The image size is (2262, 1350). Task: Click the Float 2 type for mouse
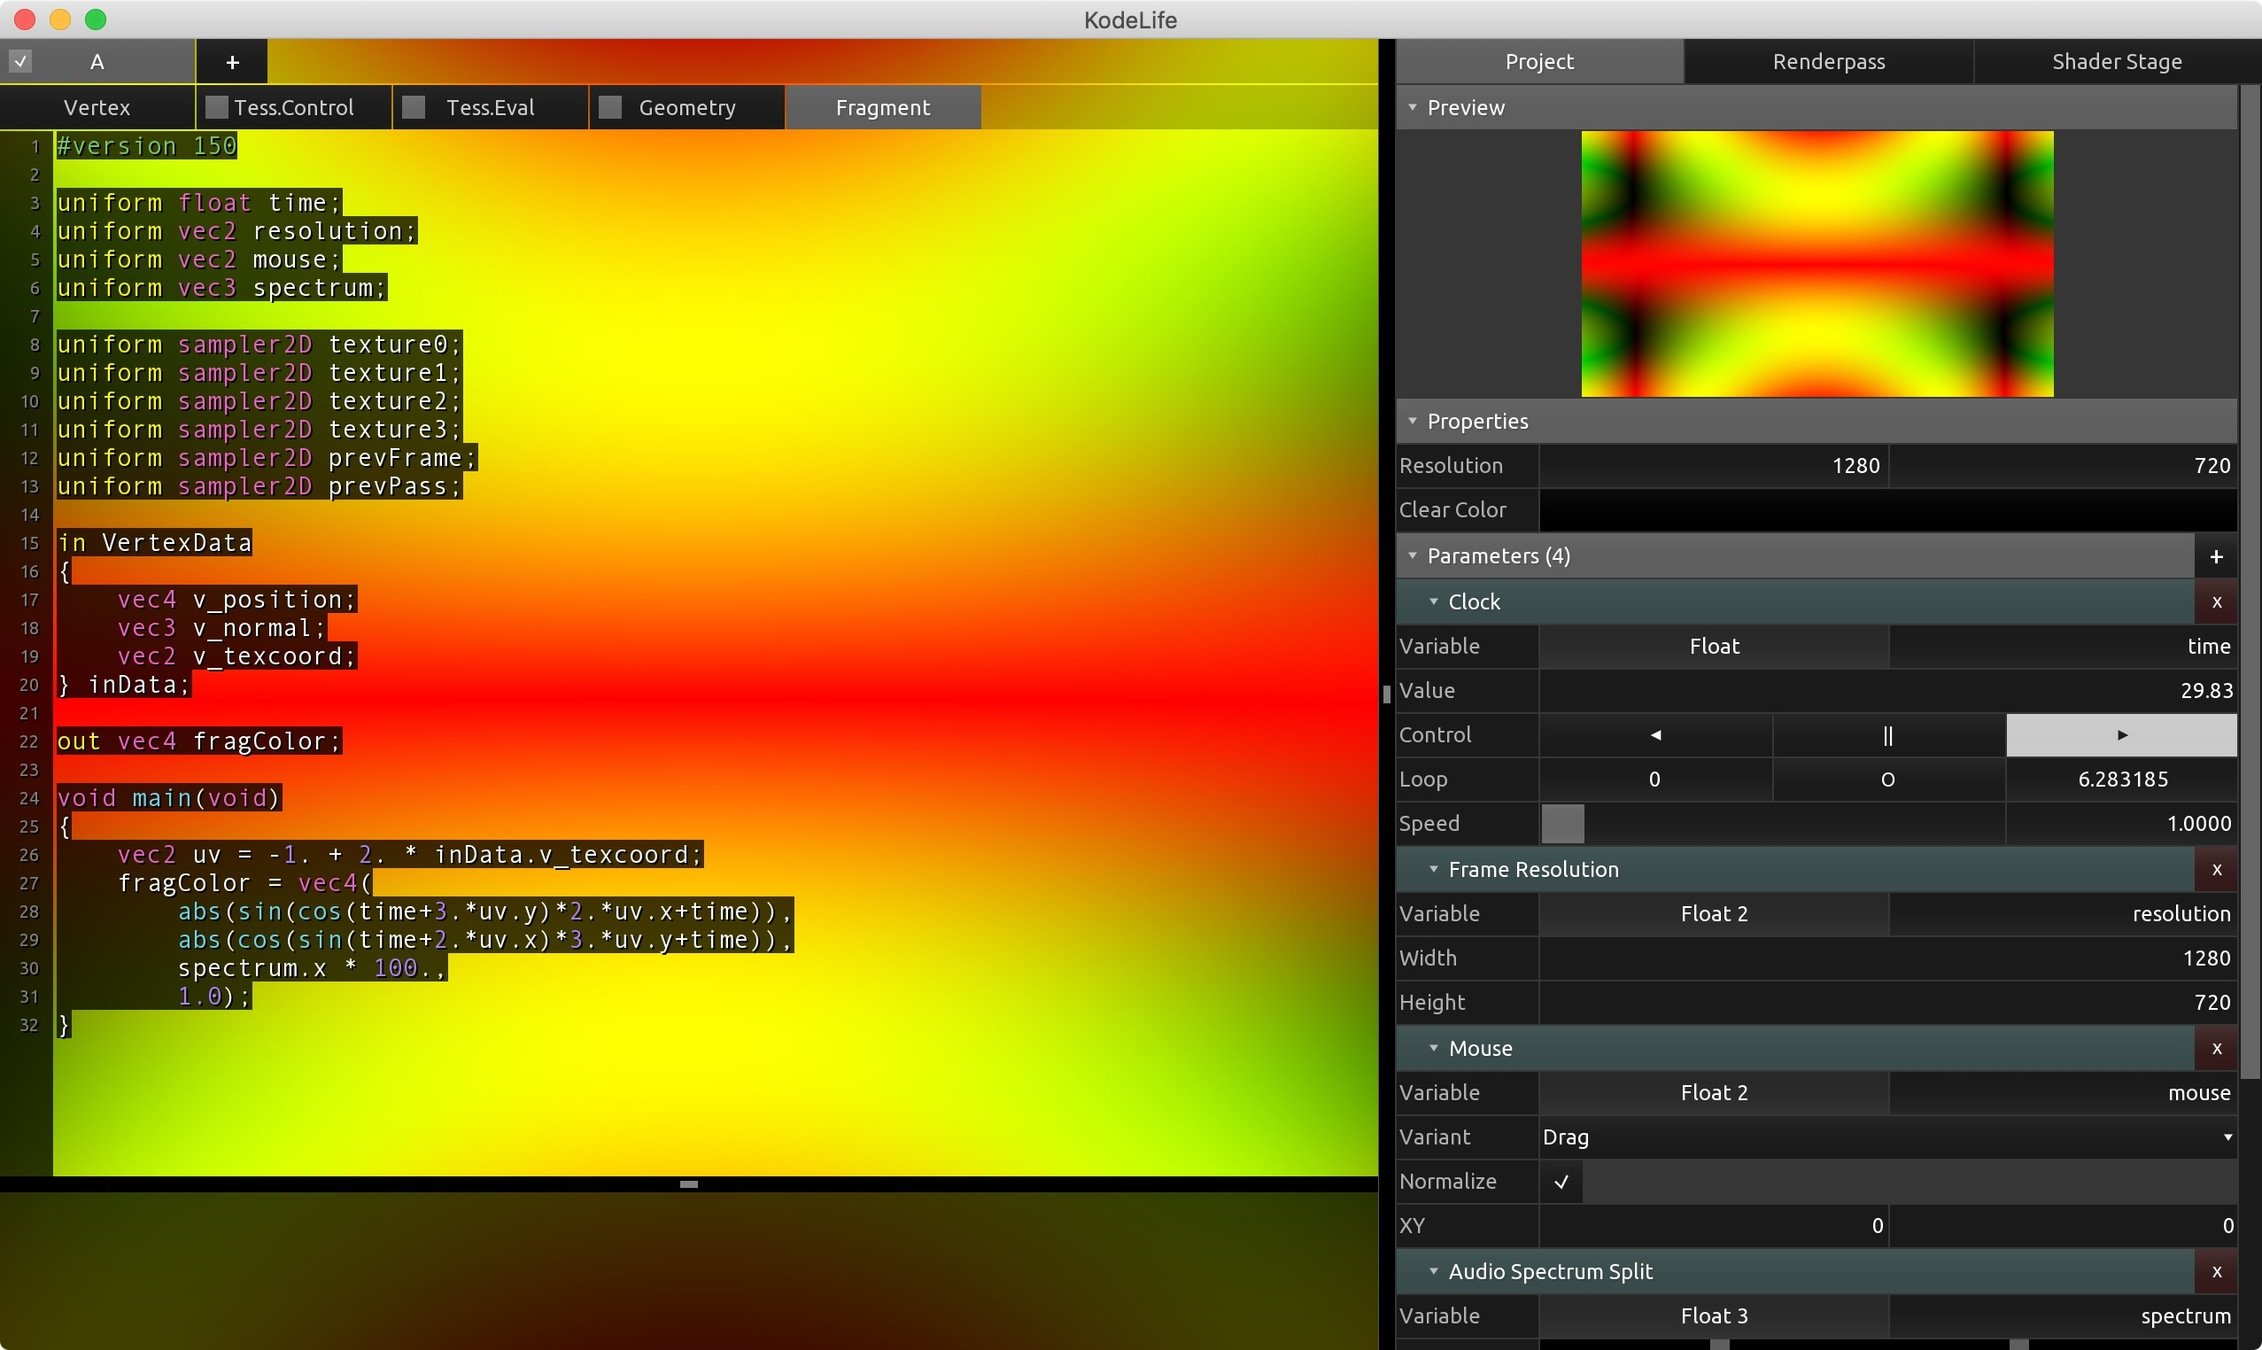[x=1714, y=1093]
